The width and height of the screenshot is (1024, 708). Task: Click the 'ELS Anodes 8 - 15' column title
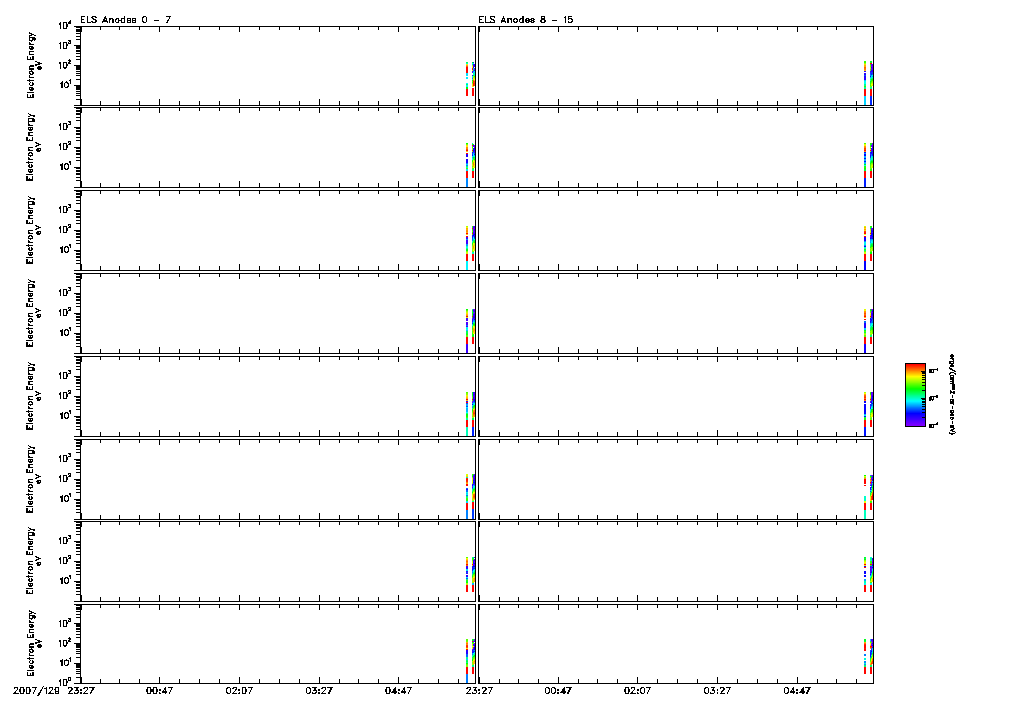coord(525,20)
